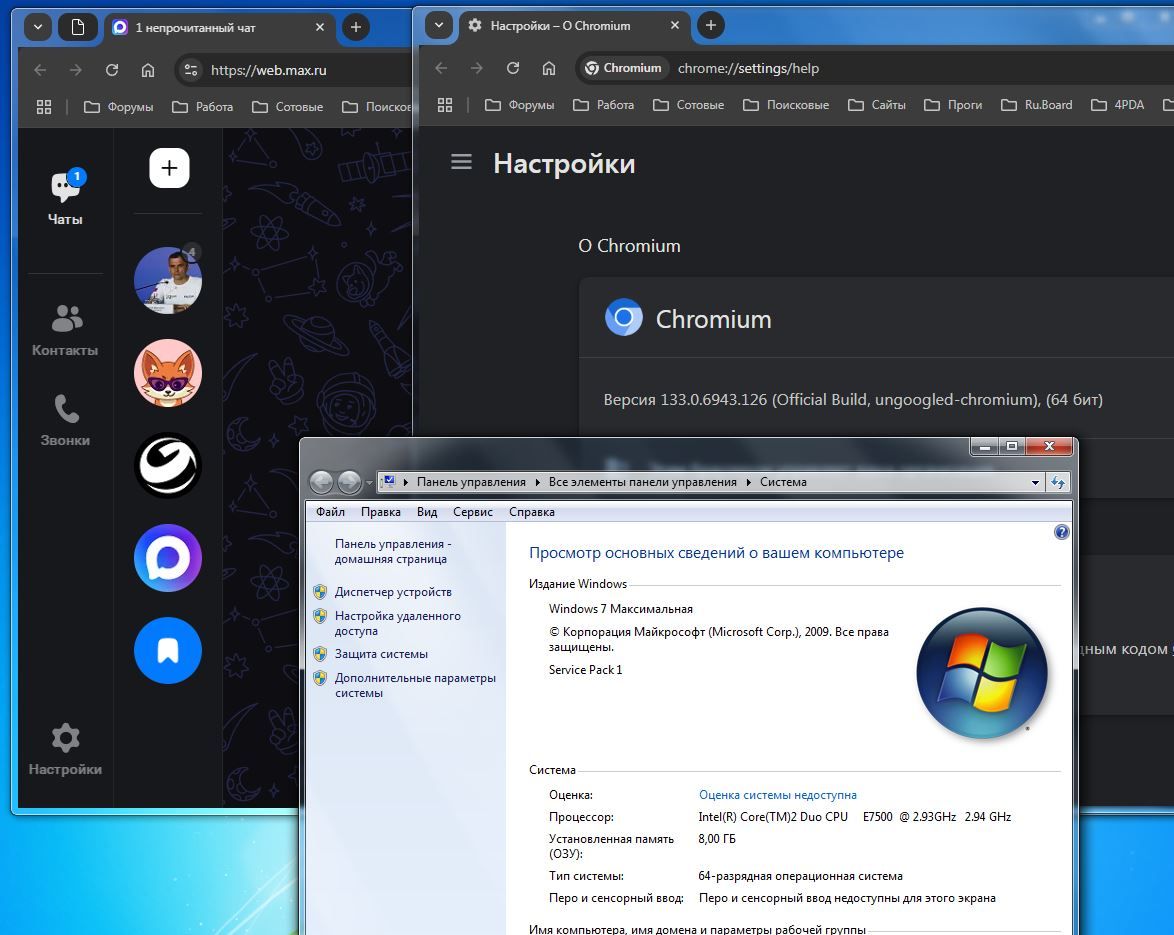Open tab search dropdown in MAX window
Screen dimensions: 1174x935
[x=37, y=28]
